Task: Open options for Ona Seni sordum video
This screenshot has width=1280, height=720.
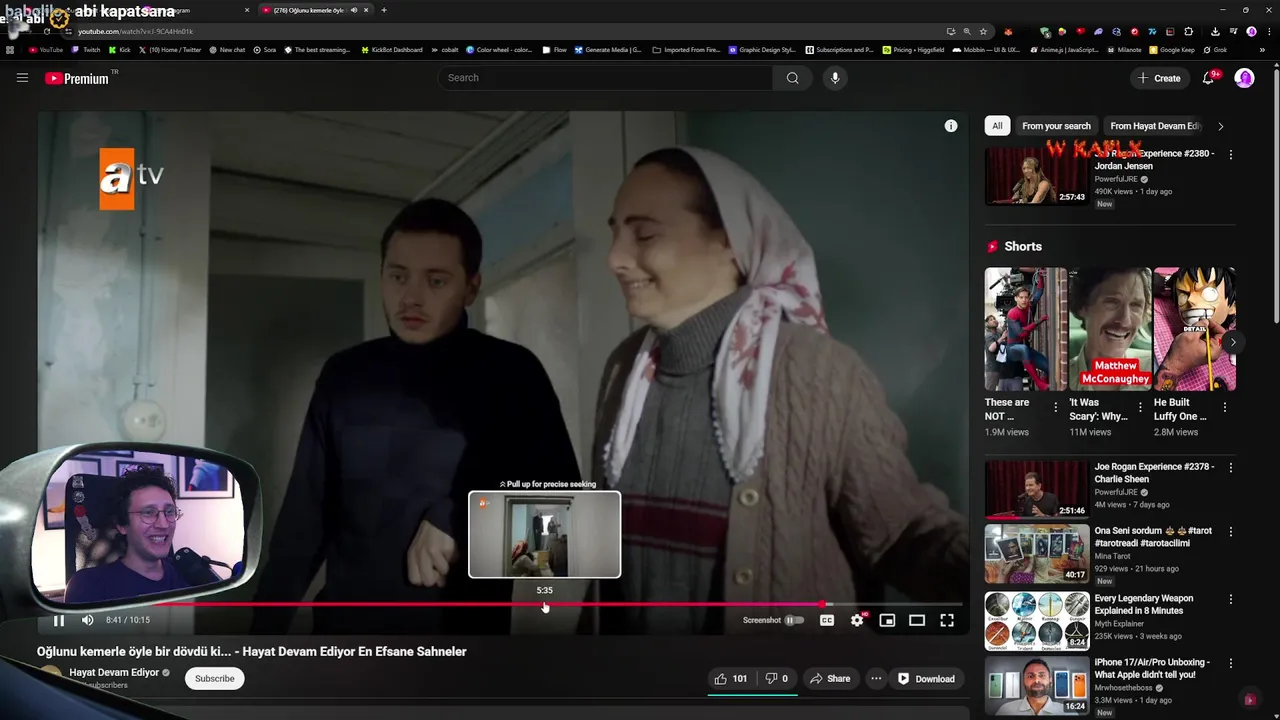Action: click(x=1231, y=531)
